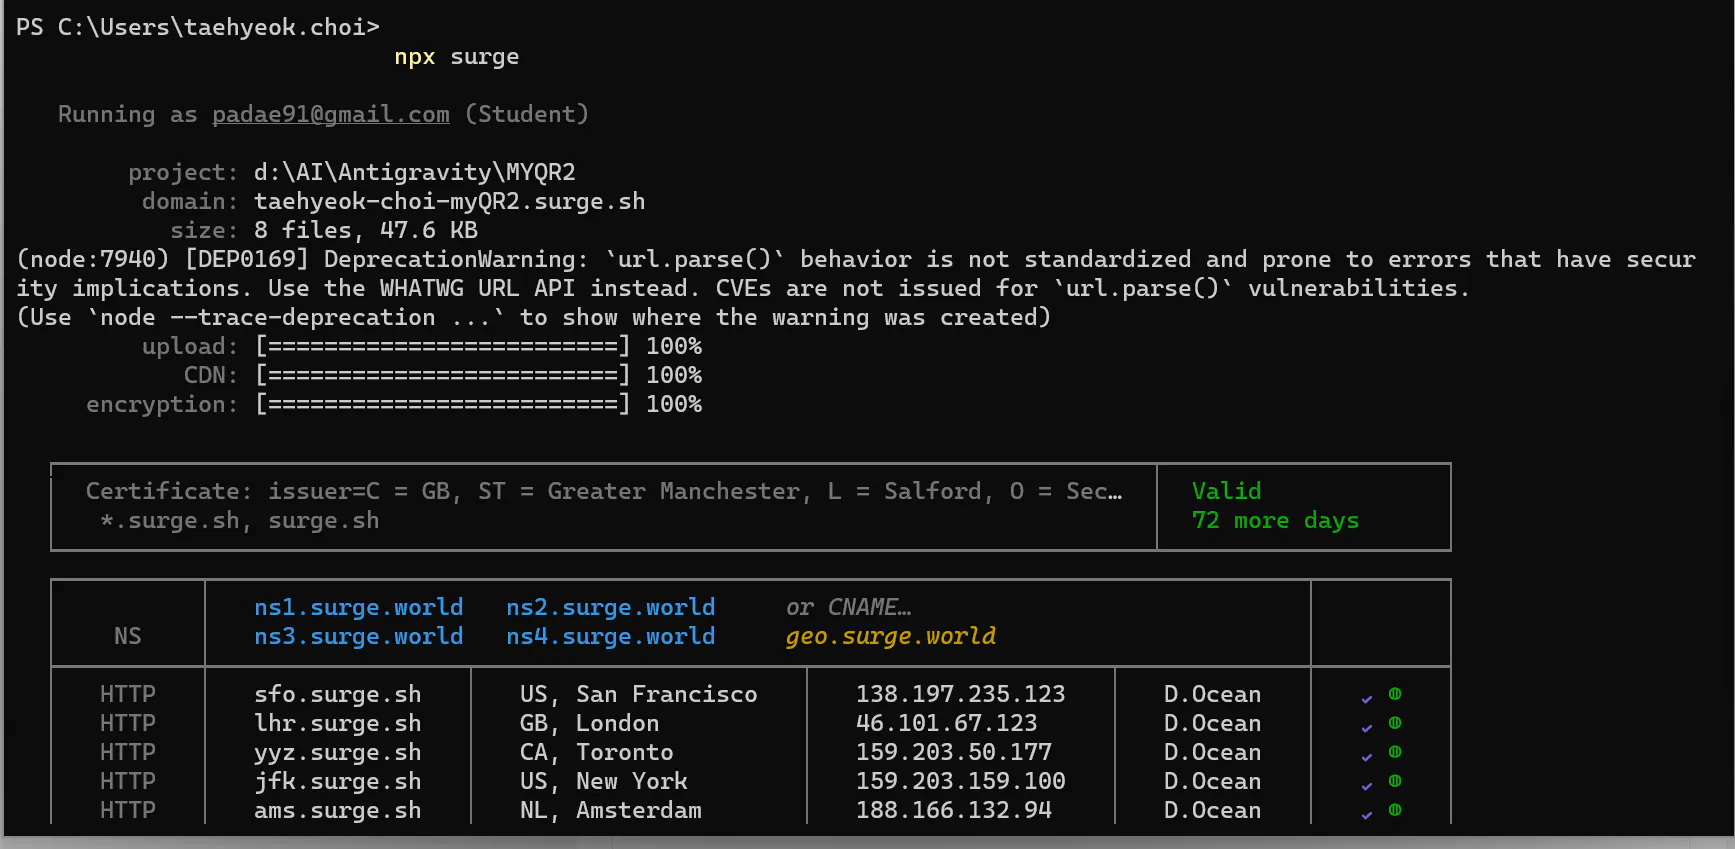The width and height of the screenshot is (1735, 849).
Task: Click the prompt PS C:\Users\taehyeok.choi>
Action: tap(198, 27)
